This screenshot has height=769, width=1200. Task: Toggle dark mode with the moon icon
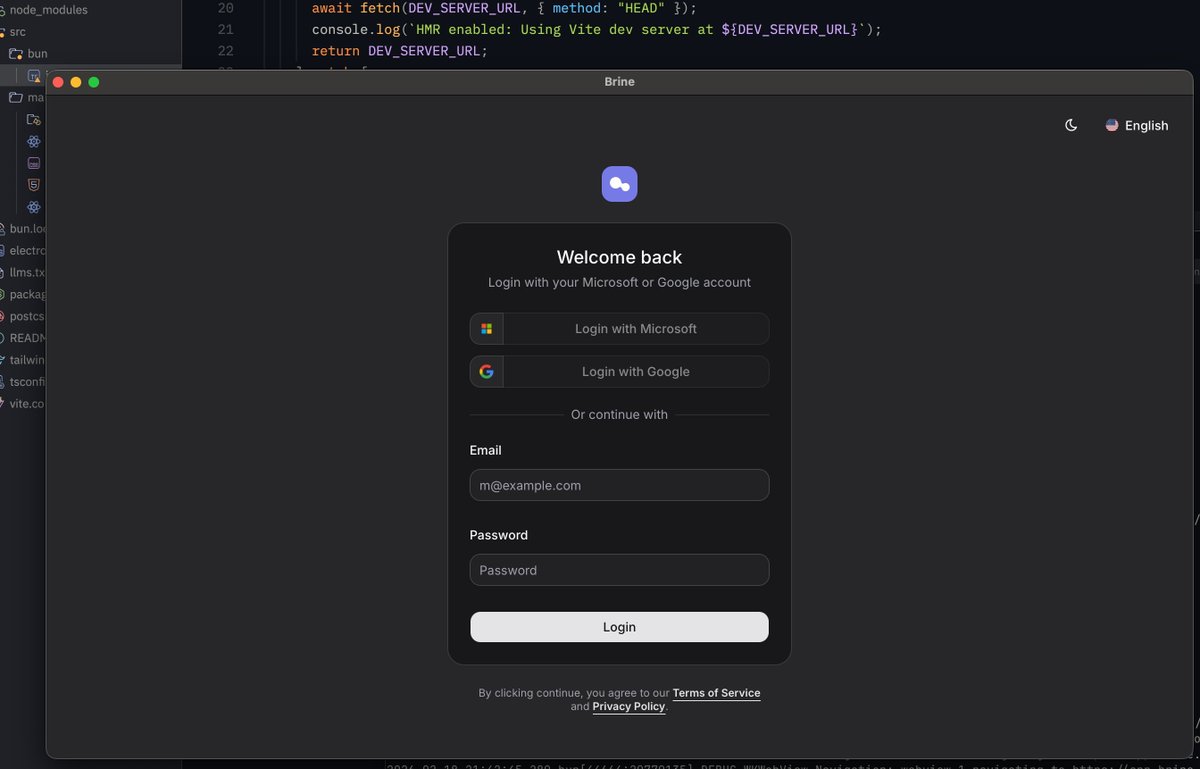[1071, 125]
